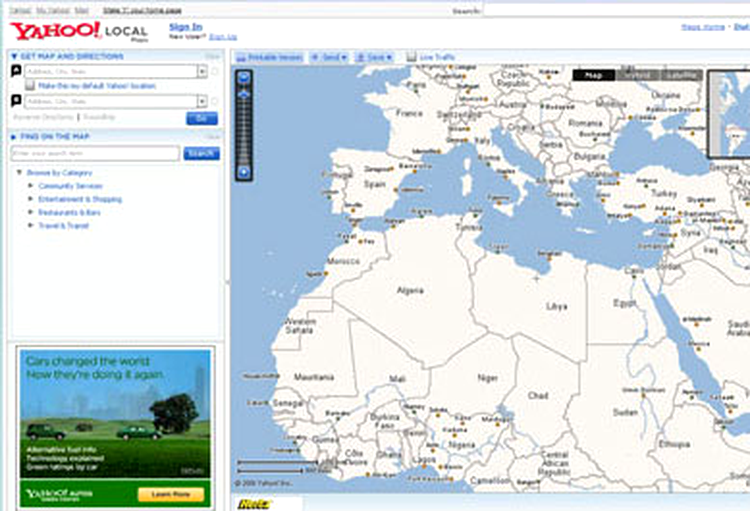Click the overview mini-map thumbnail
Image resolution: width=750 pixels, height=511 pixels.
tap(729, 114)
